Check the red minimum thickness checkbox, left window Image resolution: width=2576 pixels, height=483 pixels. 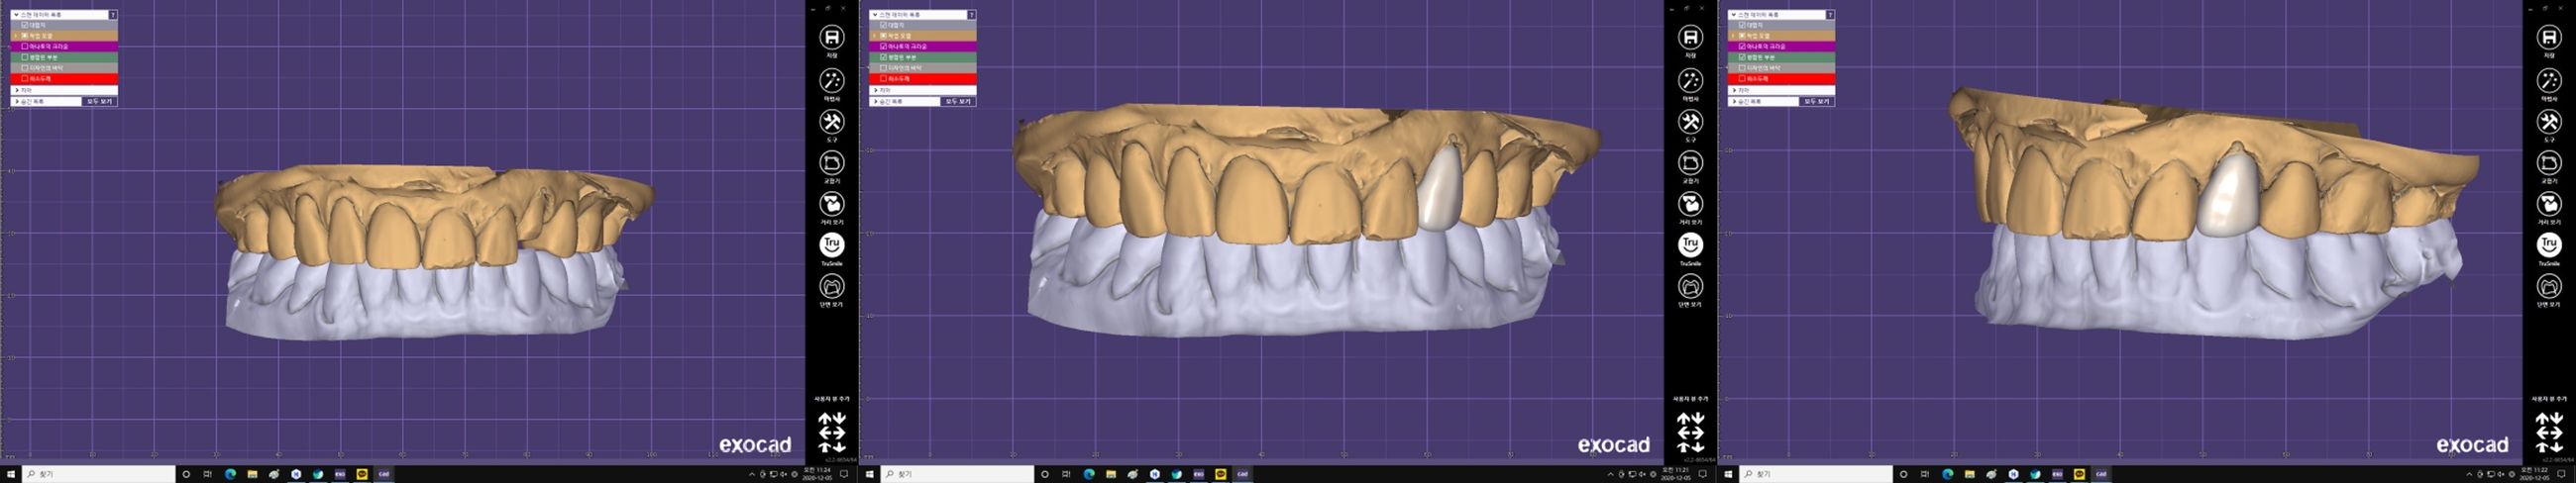(25, 78)
